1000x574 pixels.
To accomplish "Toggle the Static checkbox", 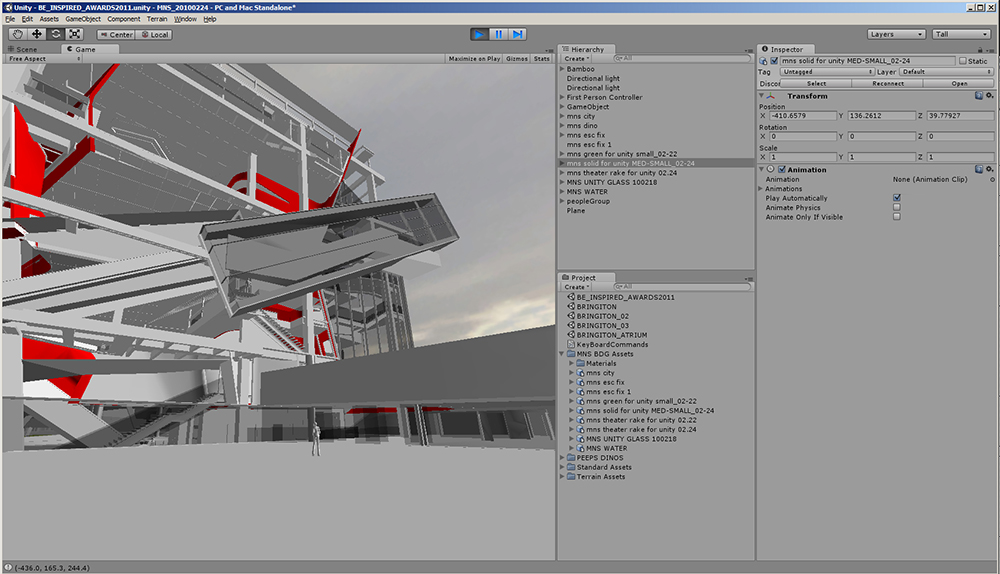I will point(963,61).
